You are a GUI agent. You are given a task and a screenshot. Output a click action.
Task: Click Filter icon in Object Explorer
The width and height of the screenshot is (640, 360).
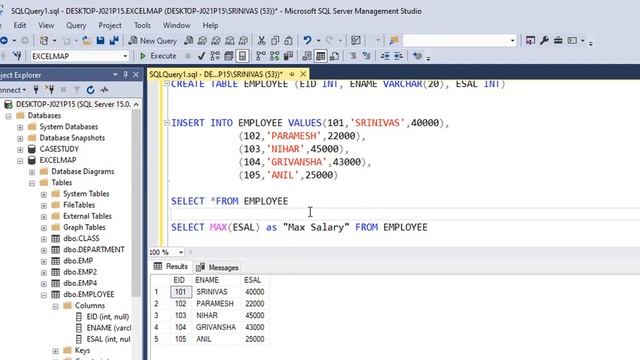pyautogui.click(x=77, y=90)
